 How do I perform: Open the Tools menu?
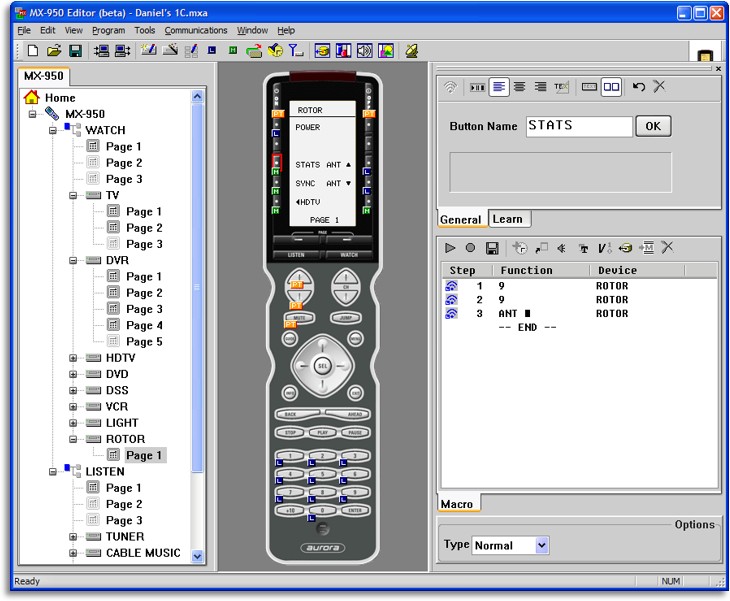(145, 30)
